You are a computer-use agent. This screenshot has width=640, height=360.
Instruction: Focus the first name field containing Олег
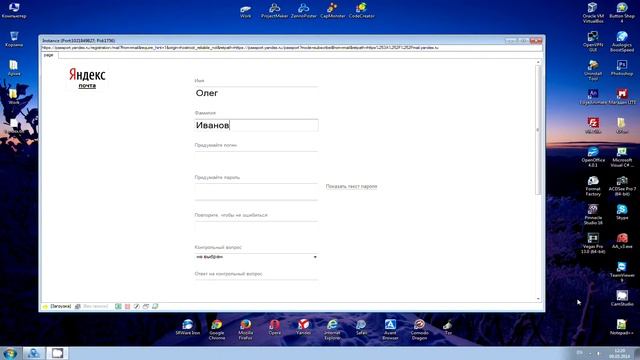pyautogui.click(x=256, y=93)
